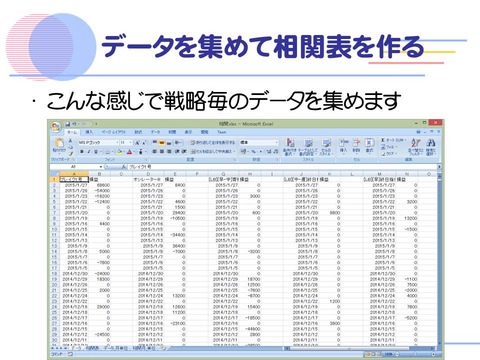Open Format as Table gallery
This screenshot has height=360, width=480.
(x=308, y=147)
